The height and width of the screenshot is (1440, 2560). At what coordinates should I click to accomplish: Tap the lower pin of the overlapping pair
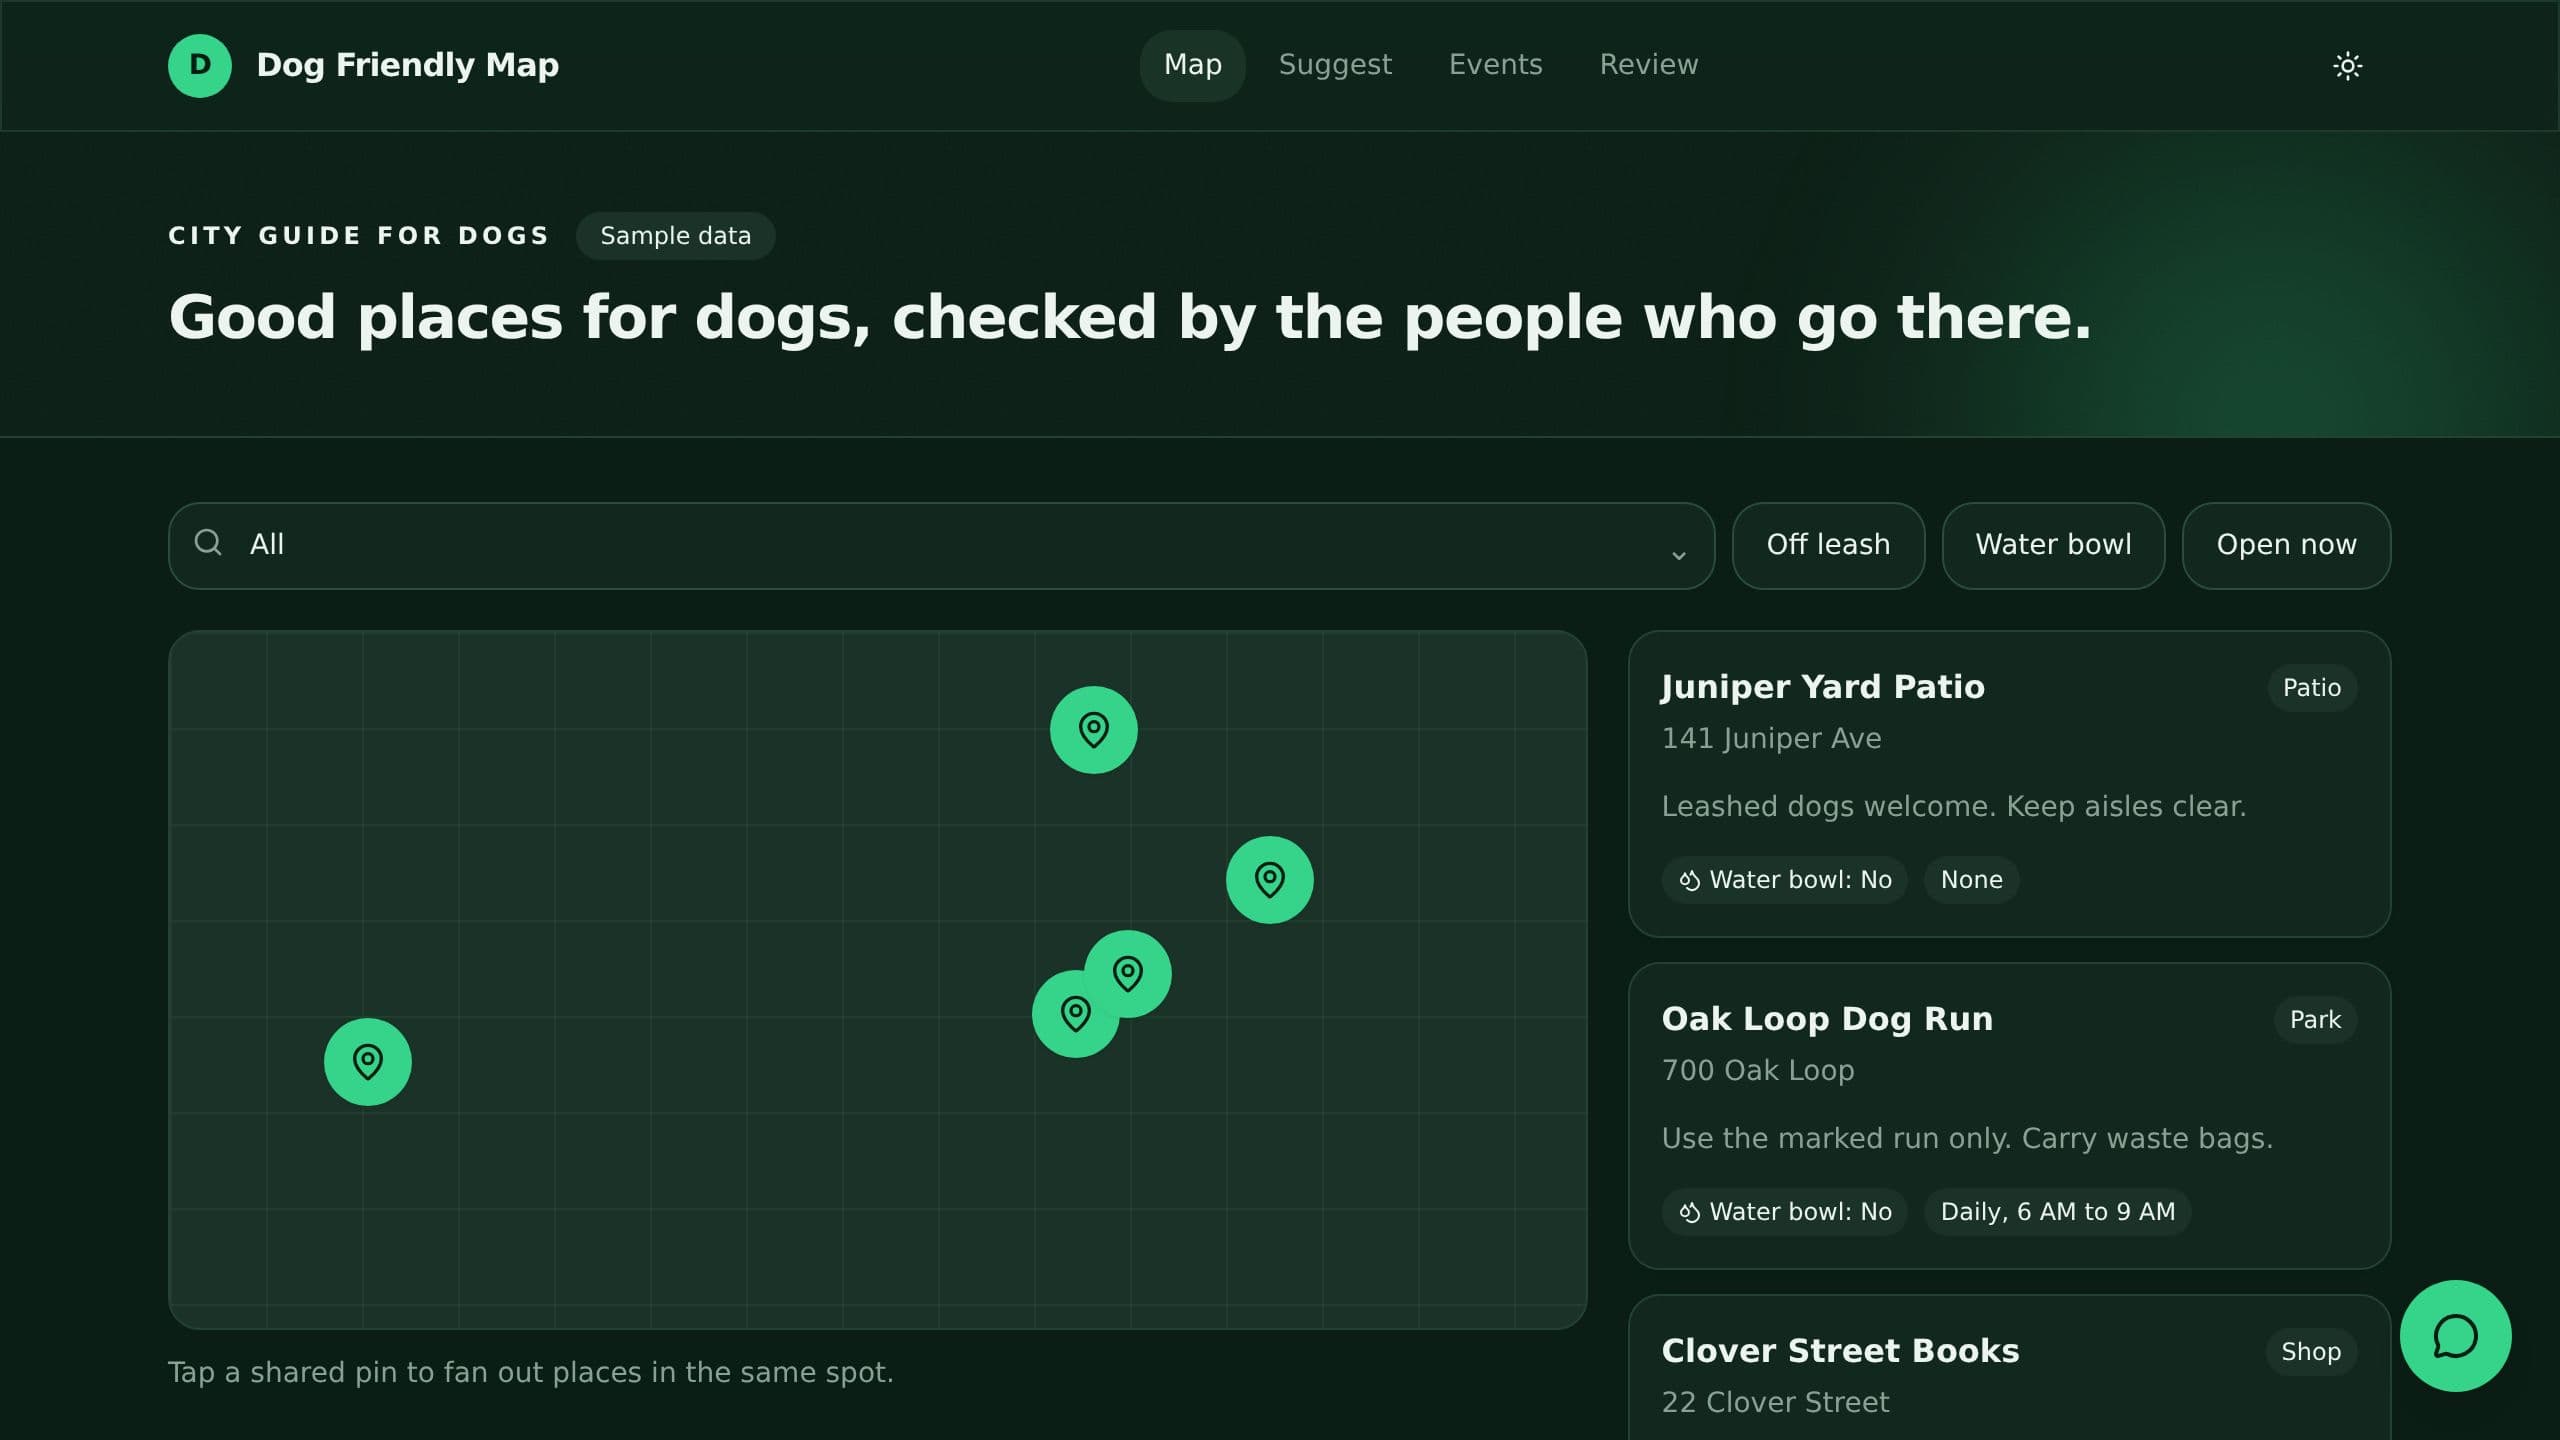coord(1070,1018)
